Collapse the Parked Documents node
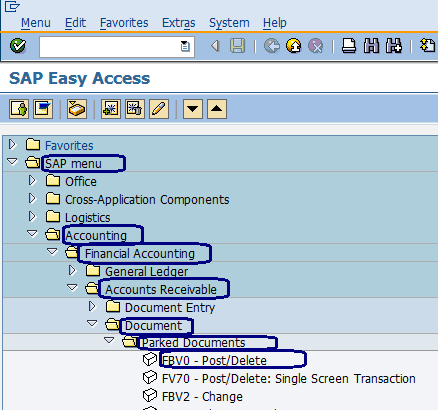The height and width of the screenshot is (410, 438). pyautogui.click(x=109, y=341)
